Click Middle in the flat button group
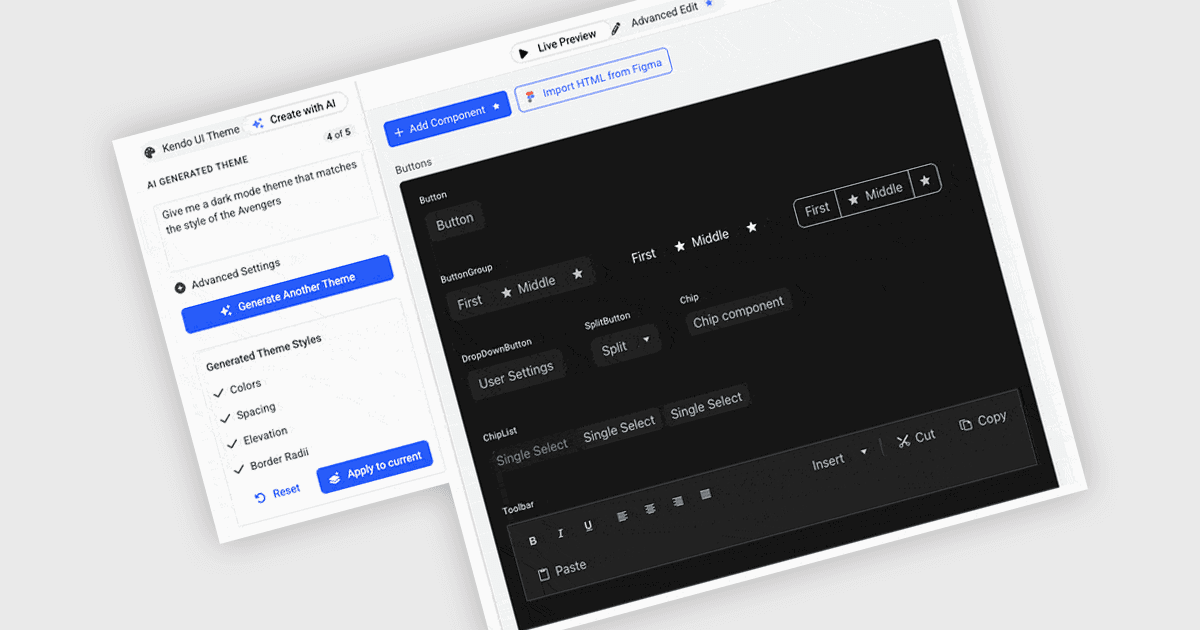1200x630 pixels. pyautogui.click(x=701, y=241)
